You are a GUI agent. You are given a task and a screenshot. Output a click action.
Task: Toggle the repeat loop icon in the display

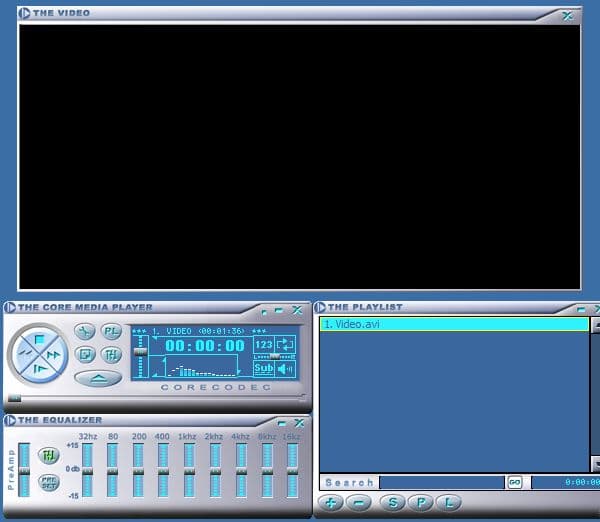click(x=285, y=344)
